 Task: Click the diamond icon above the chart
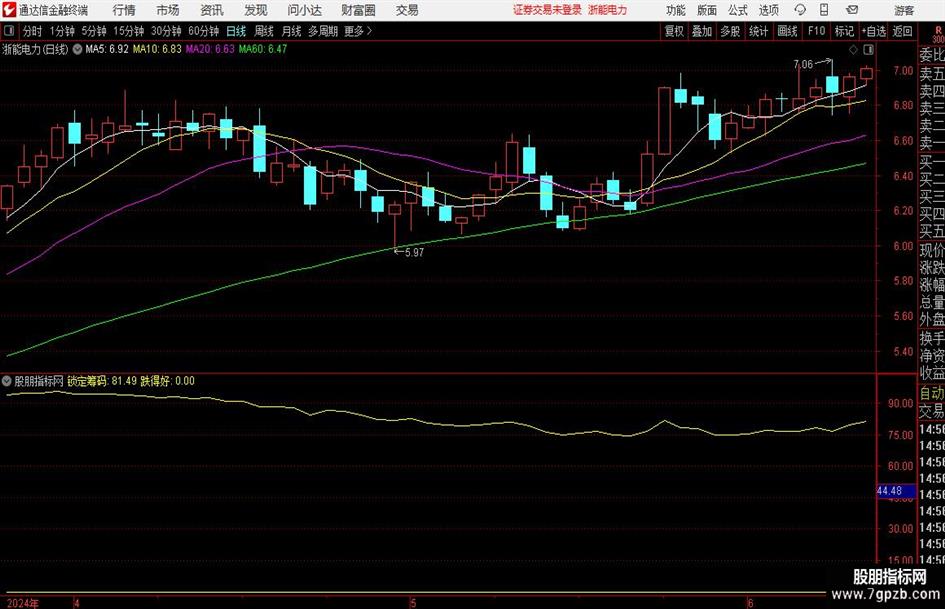click(853, 49)
